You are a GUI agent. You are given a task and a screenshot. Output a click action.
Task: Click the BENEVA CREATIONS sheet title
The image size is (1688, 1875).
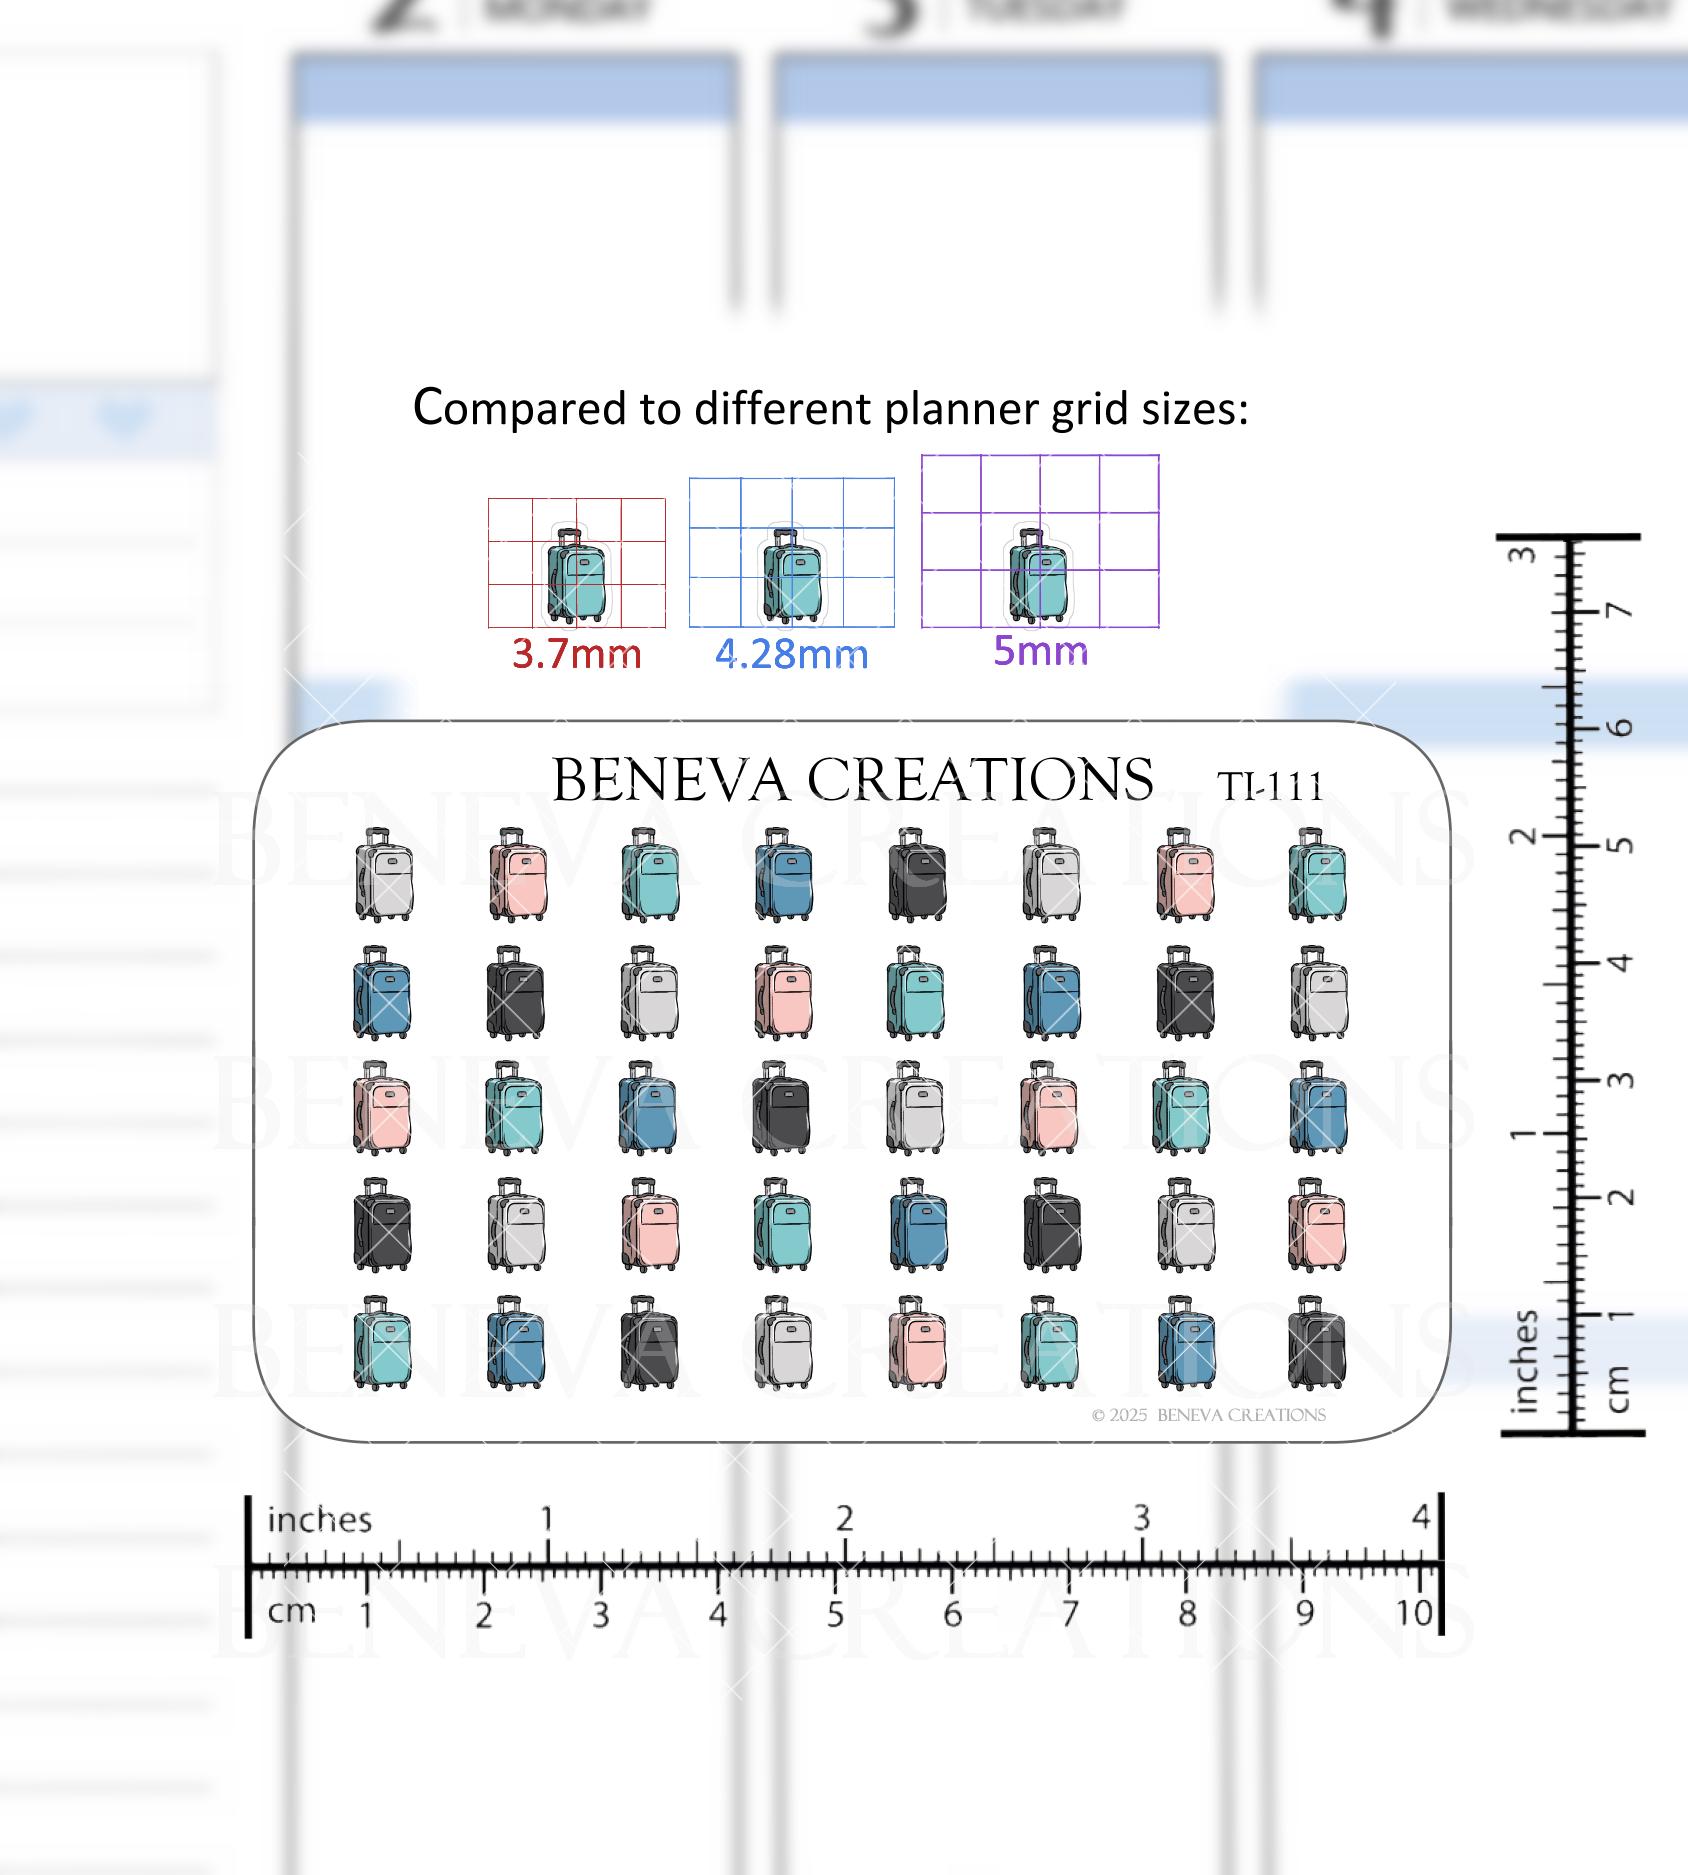click(x=852, y=779)
